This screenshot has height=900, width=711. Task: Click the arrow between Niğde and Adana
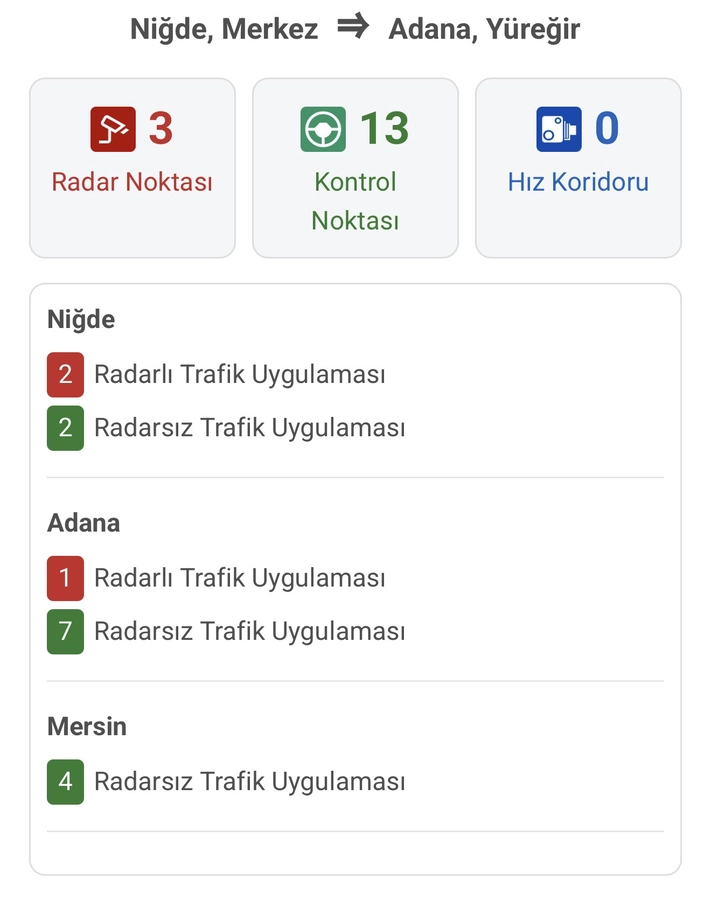point(353,28)
